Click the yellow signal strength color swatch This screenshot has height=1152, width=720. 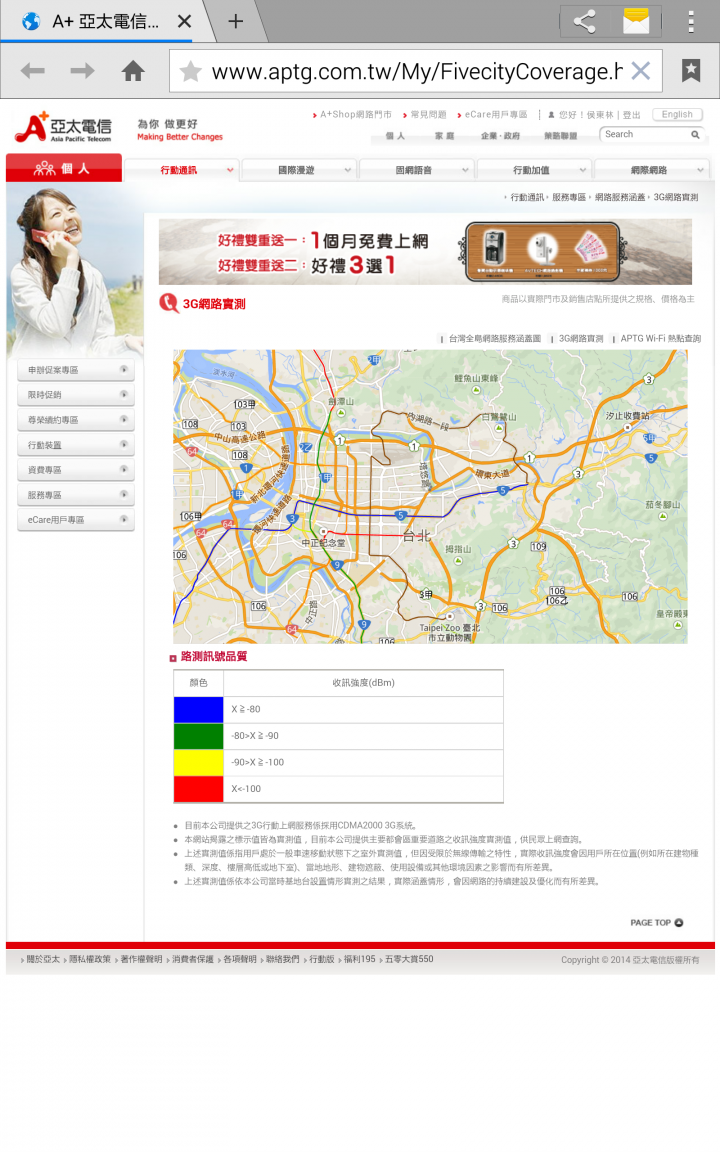pyautogui.click(x=198, y=763)
